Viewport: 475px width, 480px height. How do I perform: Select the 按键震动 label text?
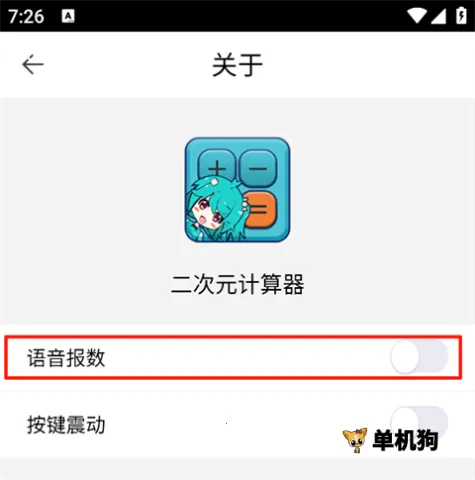pos(66,425)
